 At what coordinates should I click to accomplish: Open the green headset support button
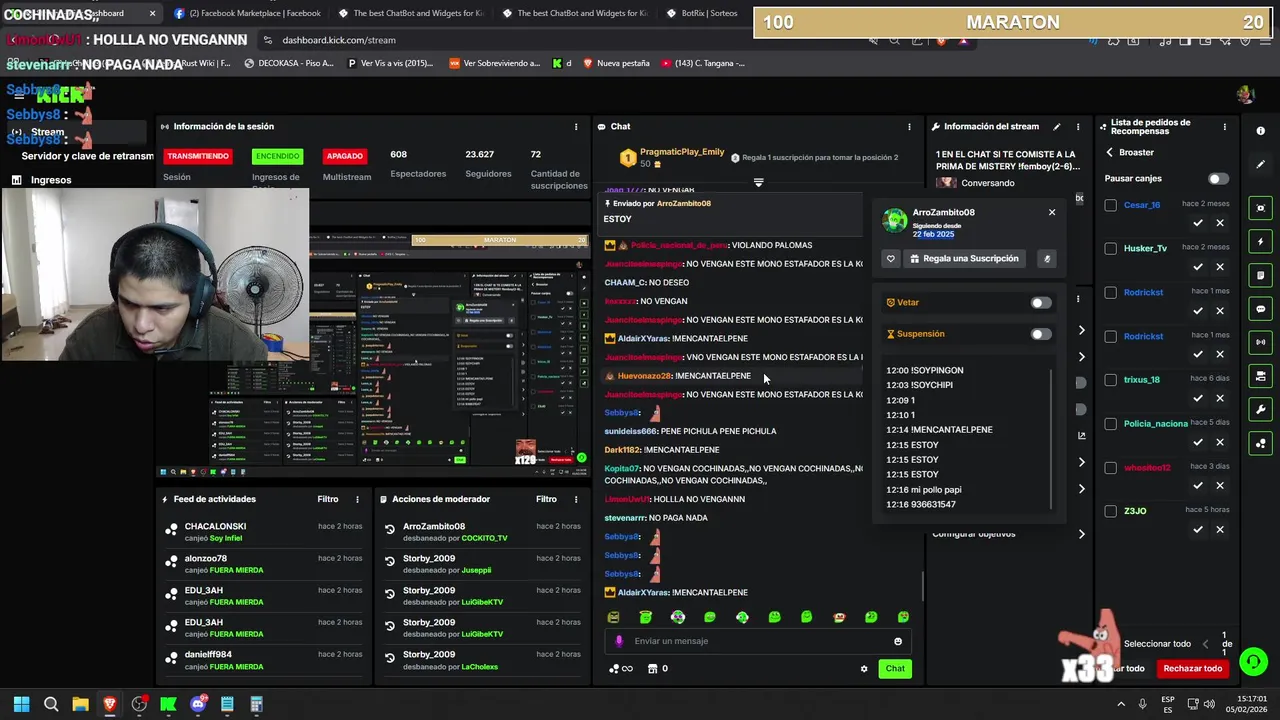click(x=1253, y=662)
